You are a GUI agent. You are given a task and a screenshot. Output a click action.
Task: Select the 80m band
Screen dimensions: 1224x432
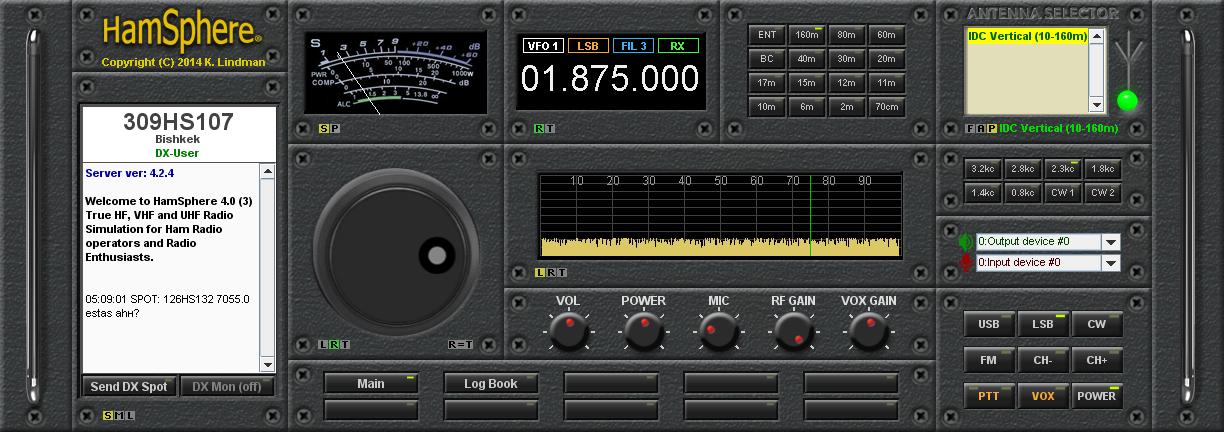point(846,35)
